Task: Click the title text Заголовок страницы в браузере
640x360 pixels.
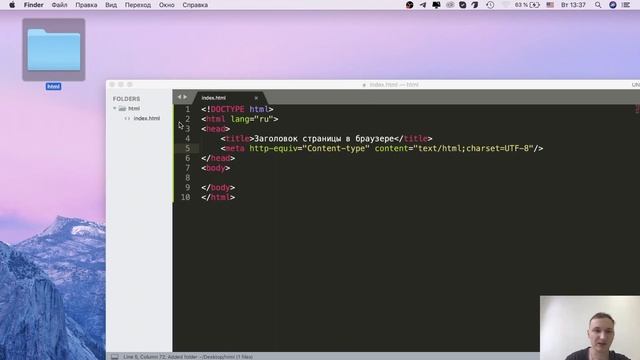Action: pyautogui.click(x=324, y=139)
